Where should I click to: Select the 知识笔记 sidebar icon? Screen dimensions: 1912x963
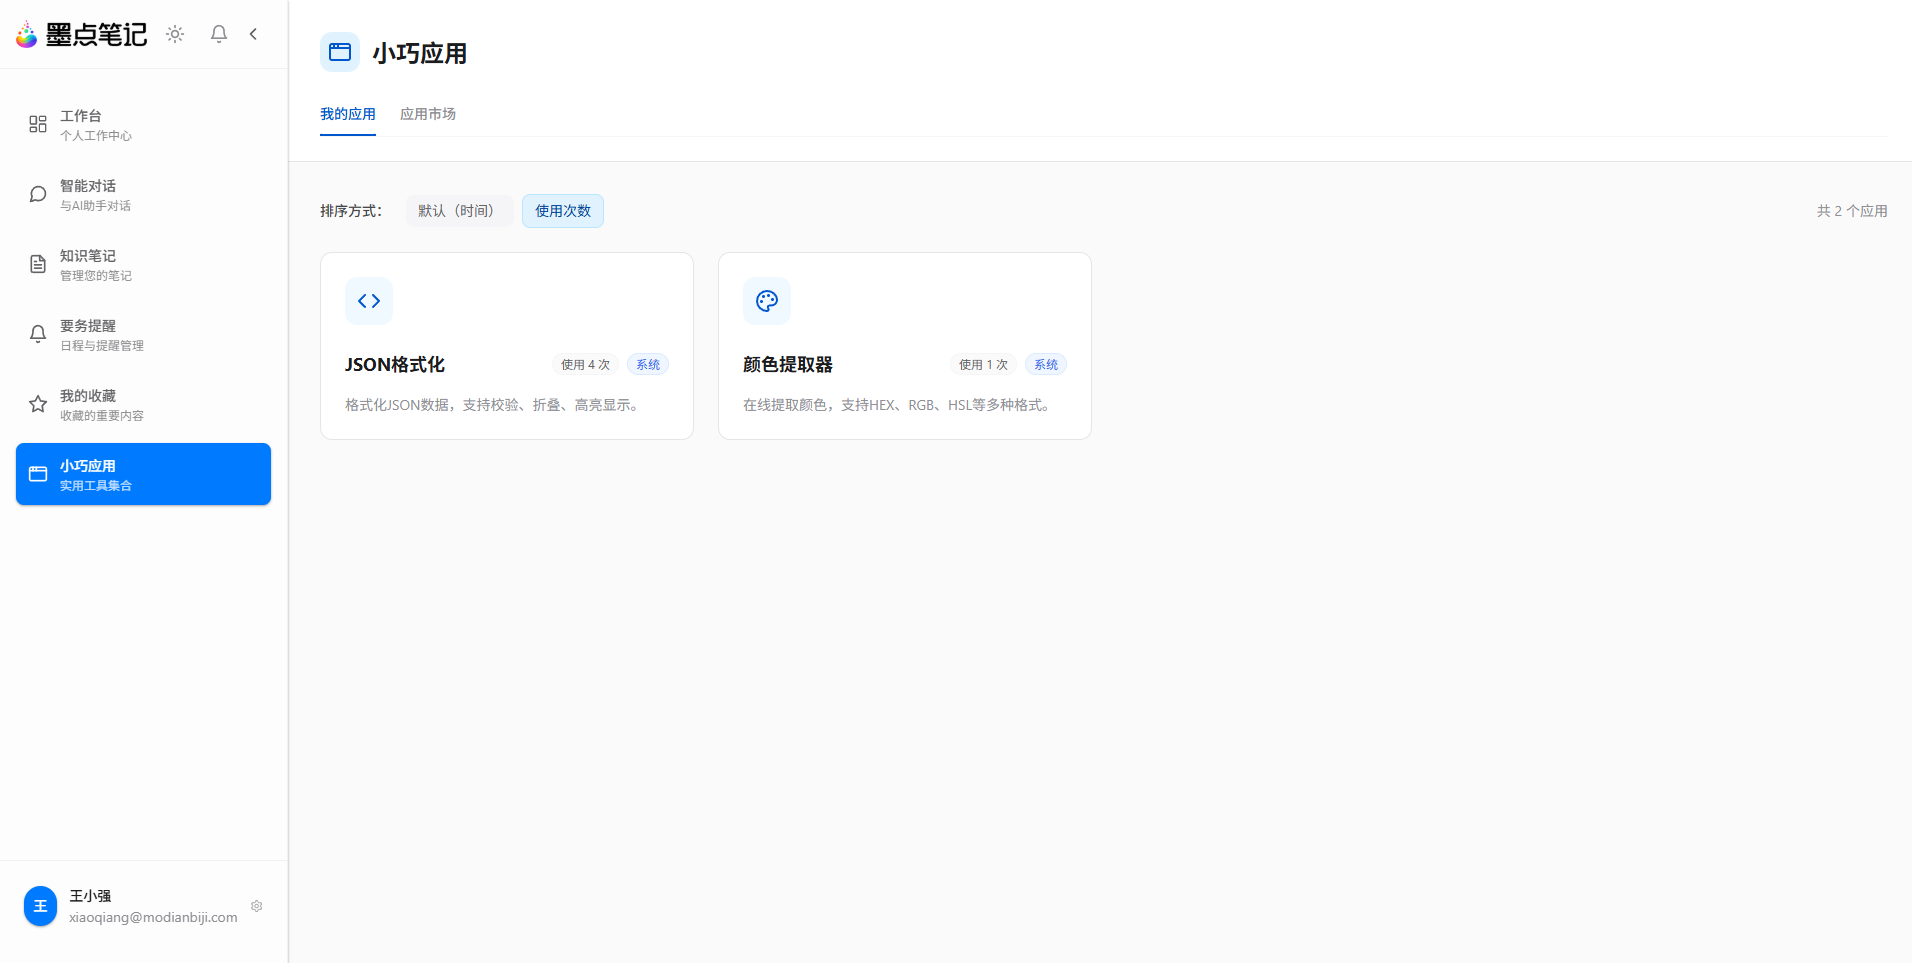coord(38,263)
